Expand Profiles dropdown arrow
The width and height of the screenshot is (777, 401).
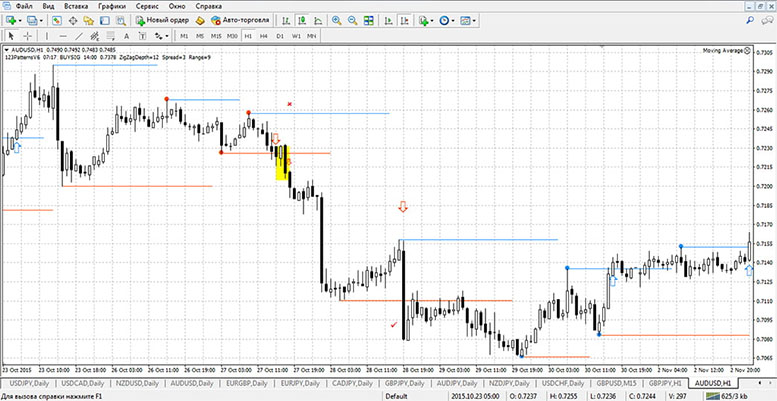pyautogui.click(x=41, y=21)
